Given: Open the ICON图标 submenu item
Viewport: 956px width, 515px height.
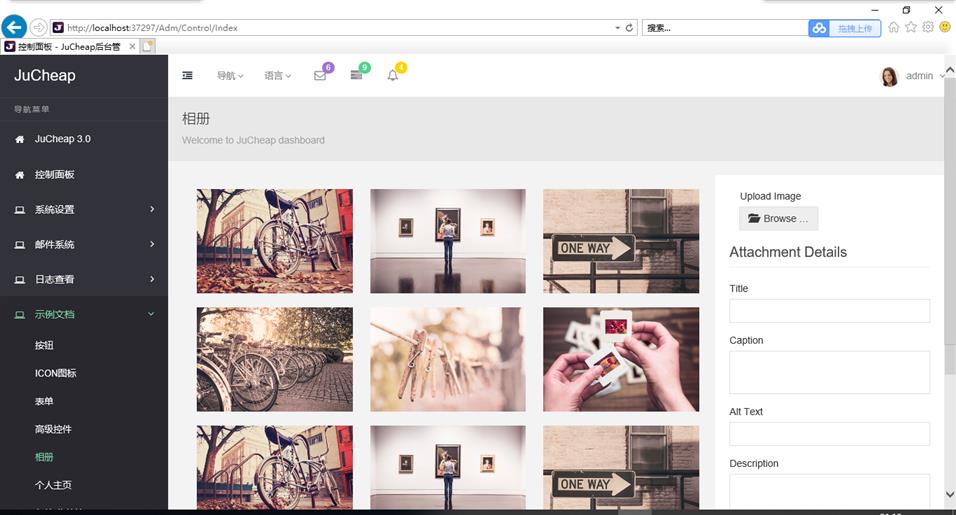Looking at the screenshot, I should (x=56, y=373).
